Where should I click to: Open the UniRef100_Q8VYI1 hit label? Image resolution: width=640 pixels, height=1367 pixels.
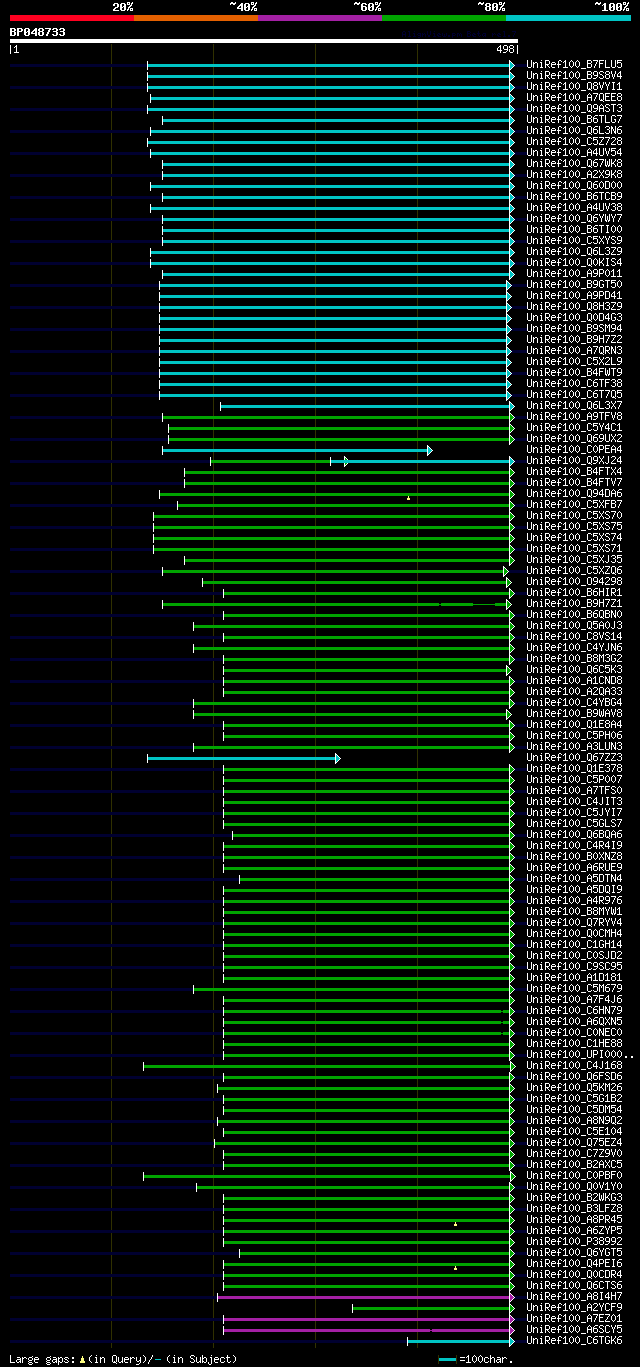point(574,87)
